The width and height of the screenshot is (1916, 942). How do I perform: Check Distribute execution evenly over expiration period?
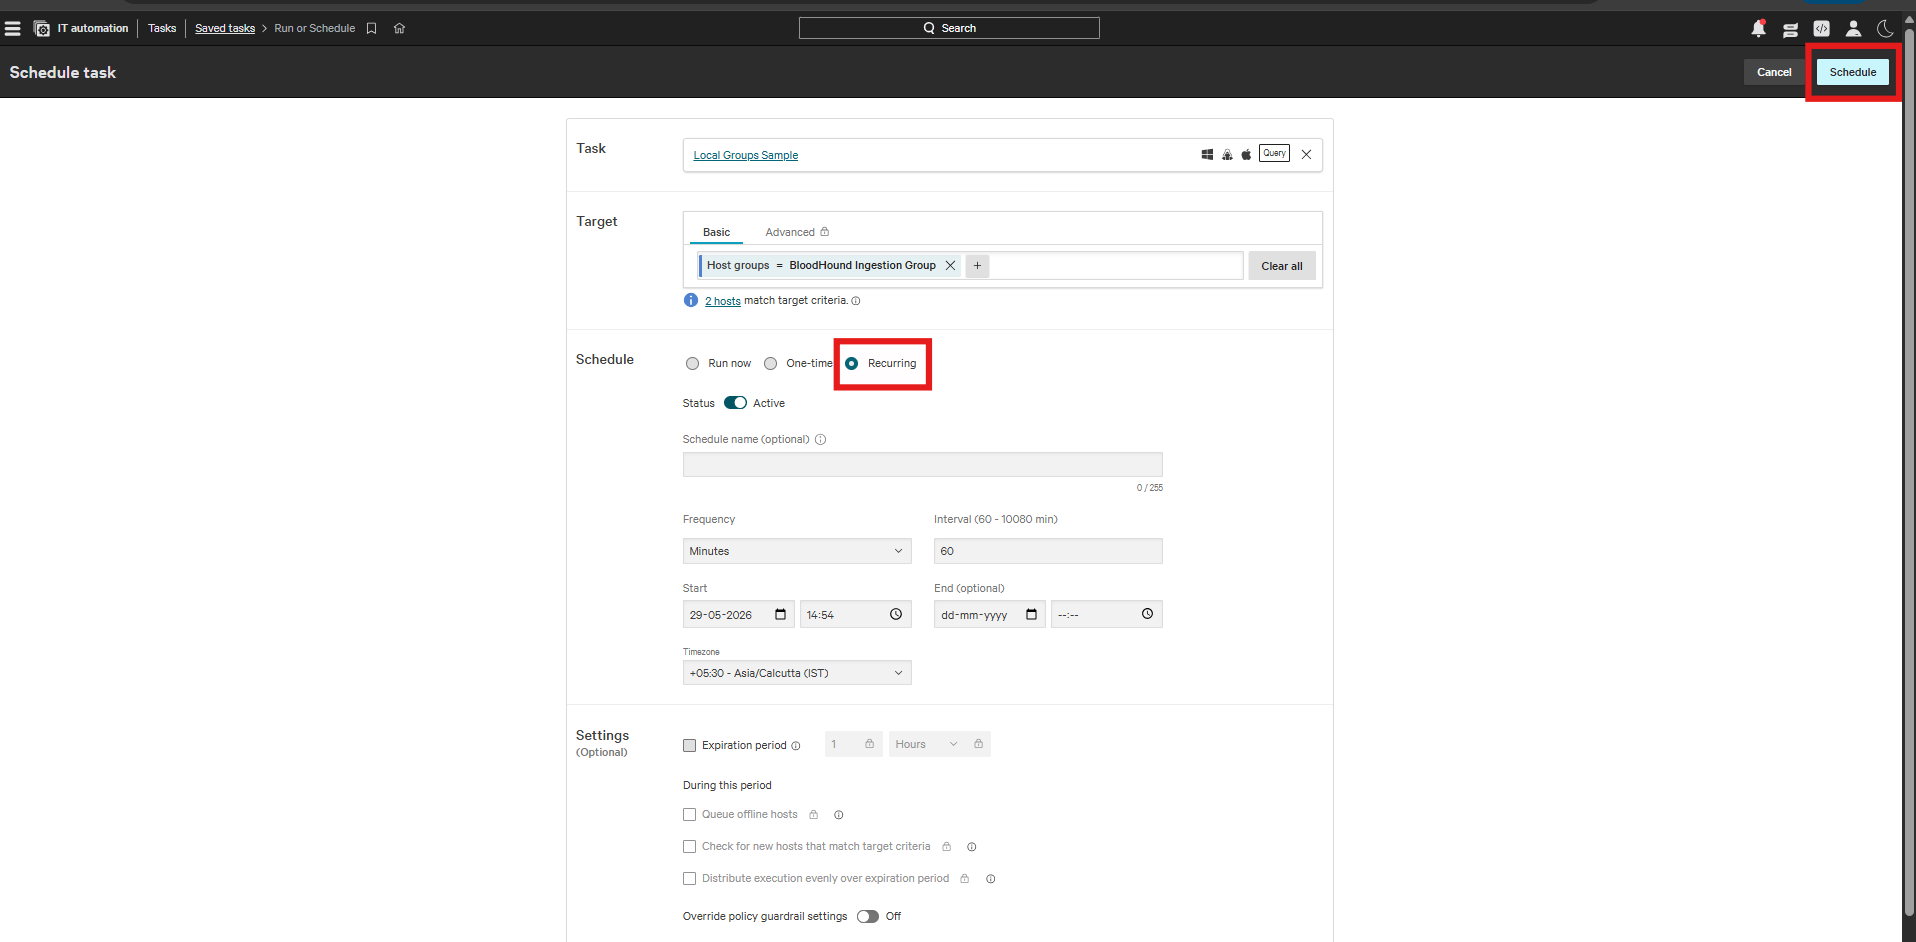click(689, 878)
